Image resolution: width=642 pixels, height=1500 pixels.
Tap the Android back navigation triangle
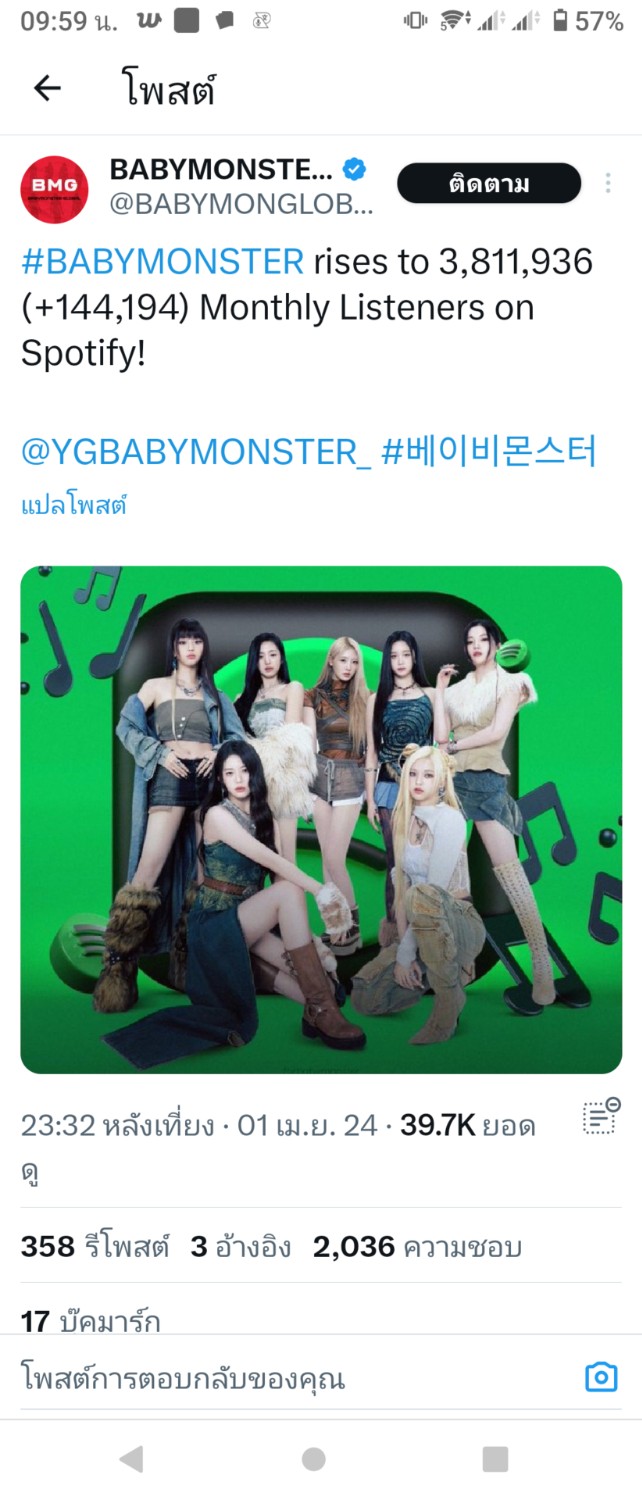(131, 1459)
